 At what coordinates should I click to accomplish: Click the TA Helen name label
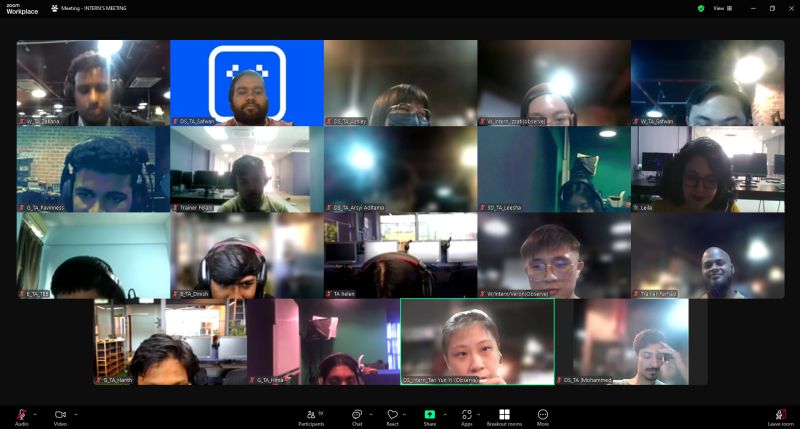(344, 294)
